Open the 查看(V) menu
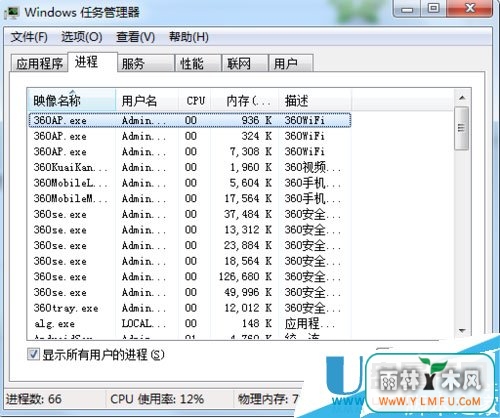The width and height of the screenshot is (500, 418). click(x=135, y=37)
